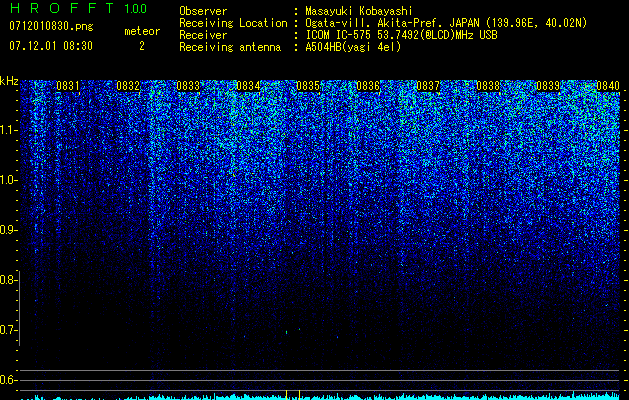The height and width of the screenshot is (400, 629).
Task: Click the 0836 time marker
Action: (368, 86)
